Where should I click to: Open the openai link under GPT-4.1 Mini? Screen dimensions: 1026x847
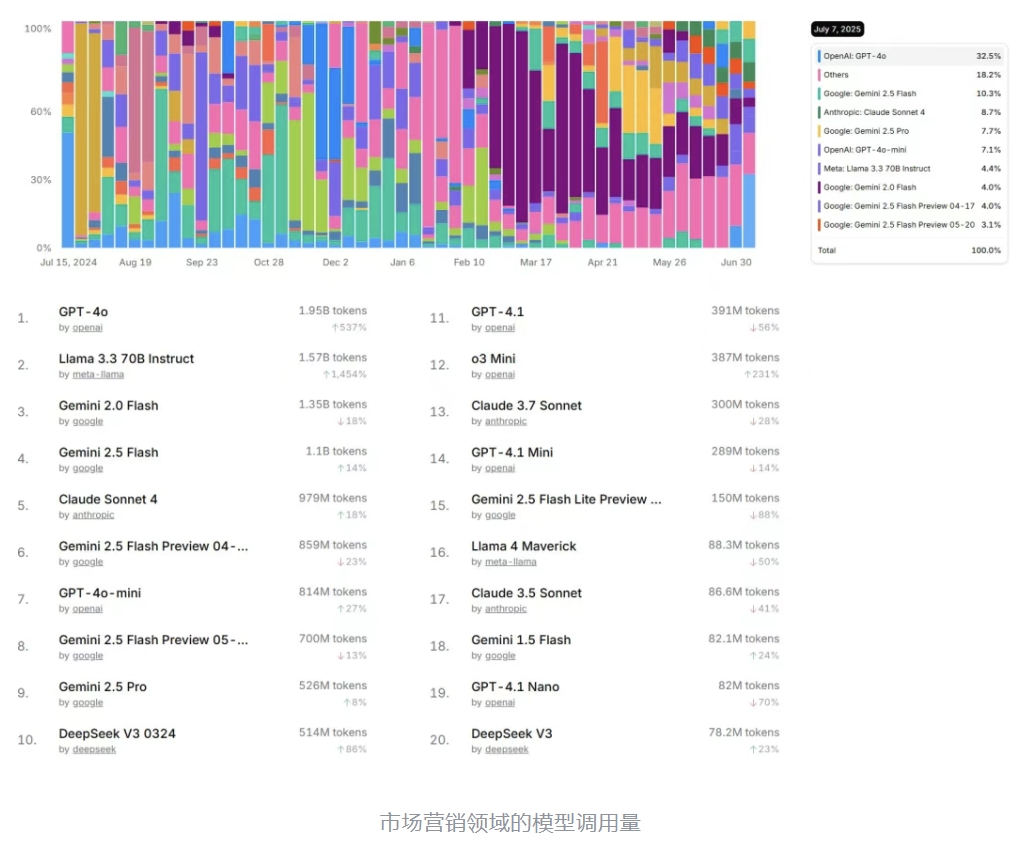(x=500, y=468)
